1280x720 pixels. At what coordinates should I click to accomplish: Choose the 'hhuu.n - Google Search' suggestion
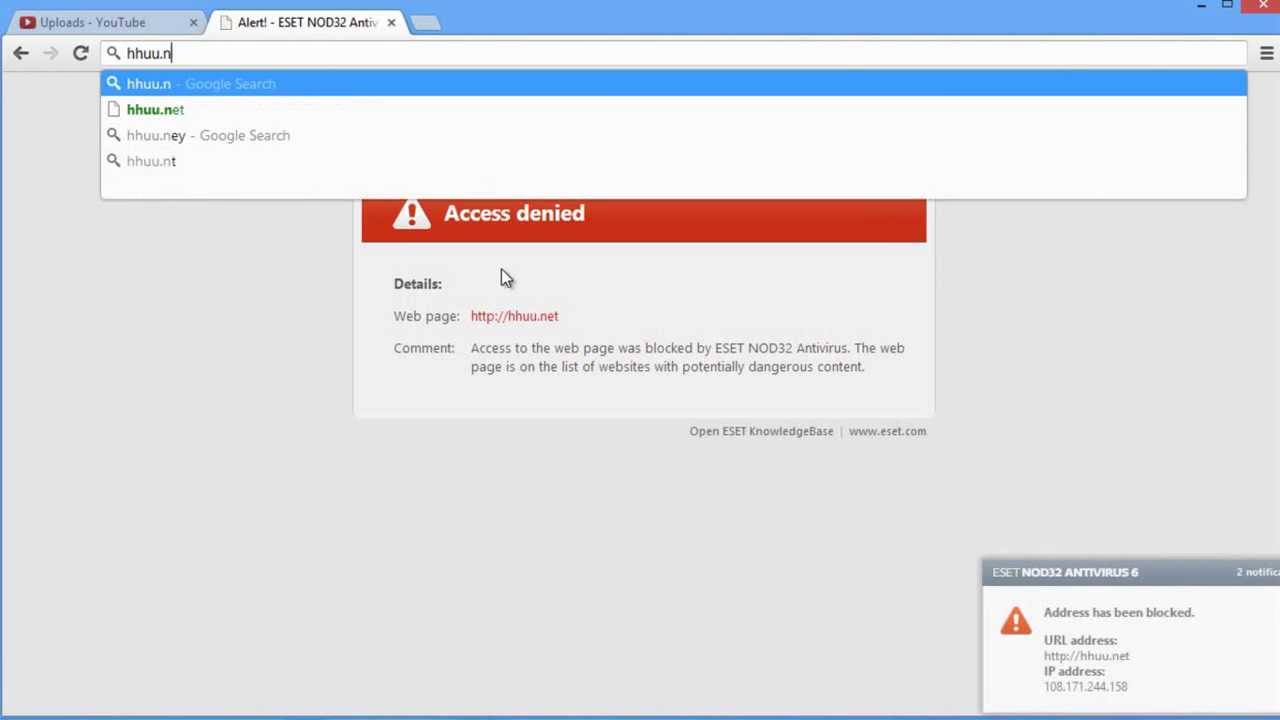pyautogui.click(x=674, y=84)
